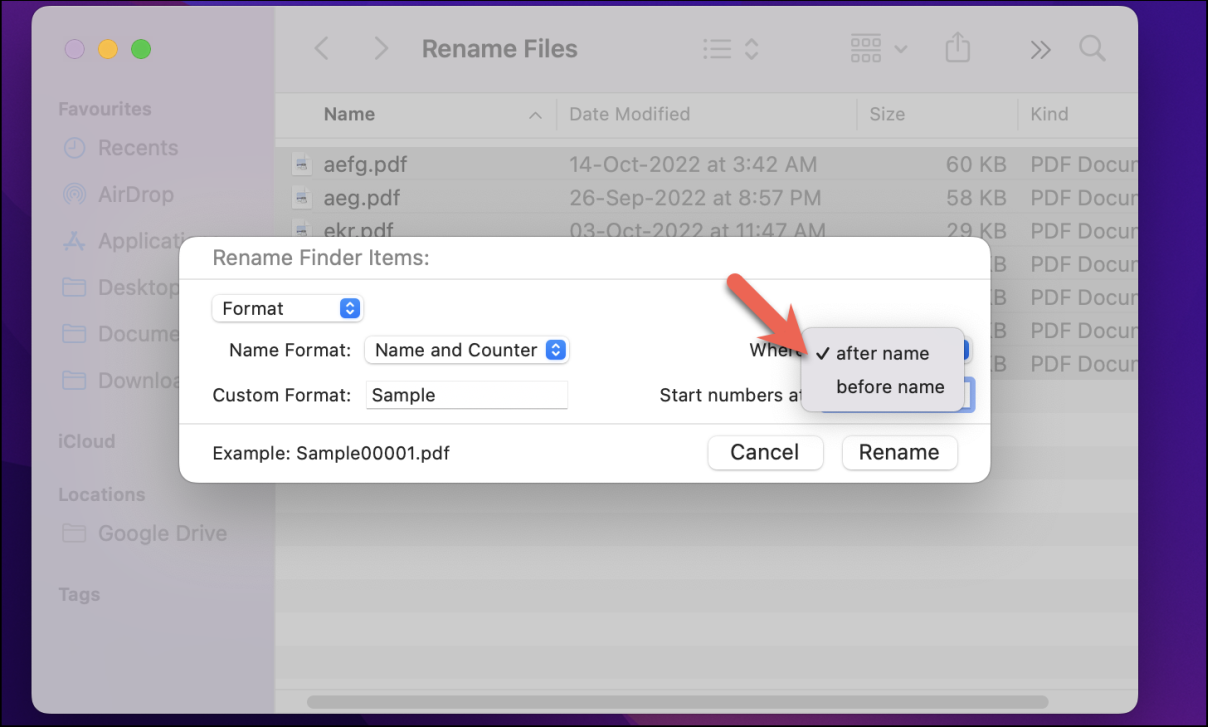Open AirDrop in the sidebar
Viewport: 1208px width, 727px height.
pyautogui.click(x=135, y=194)
